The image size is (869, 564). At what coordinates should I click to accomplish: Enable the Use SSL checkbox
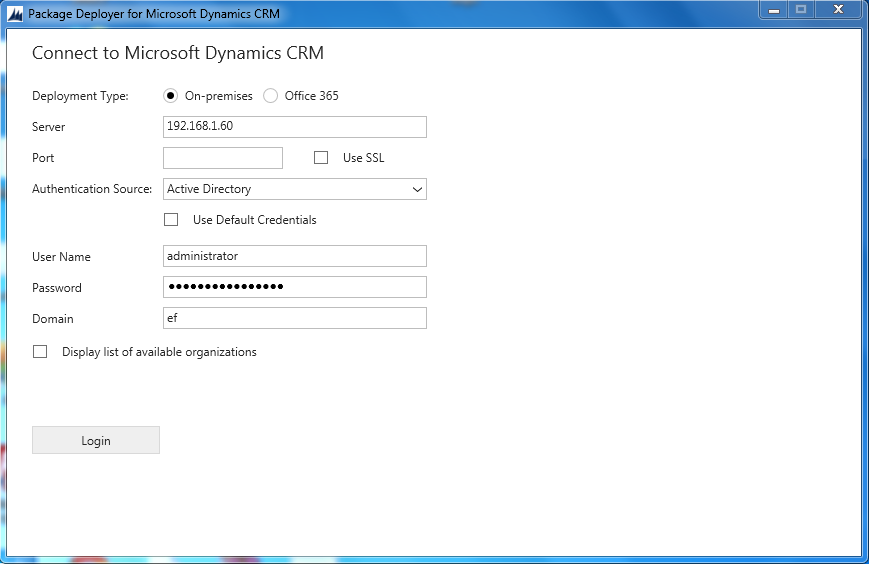pyautogui.click(x=321, y=158)
